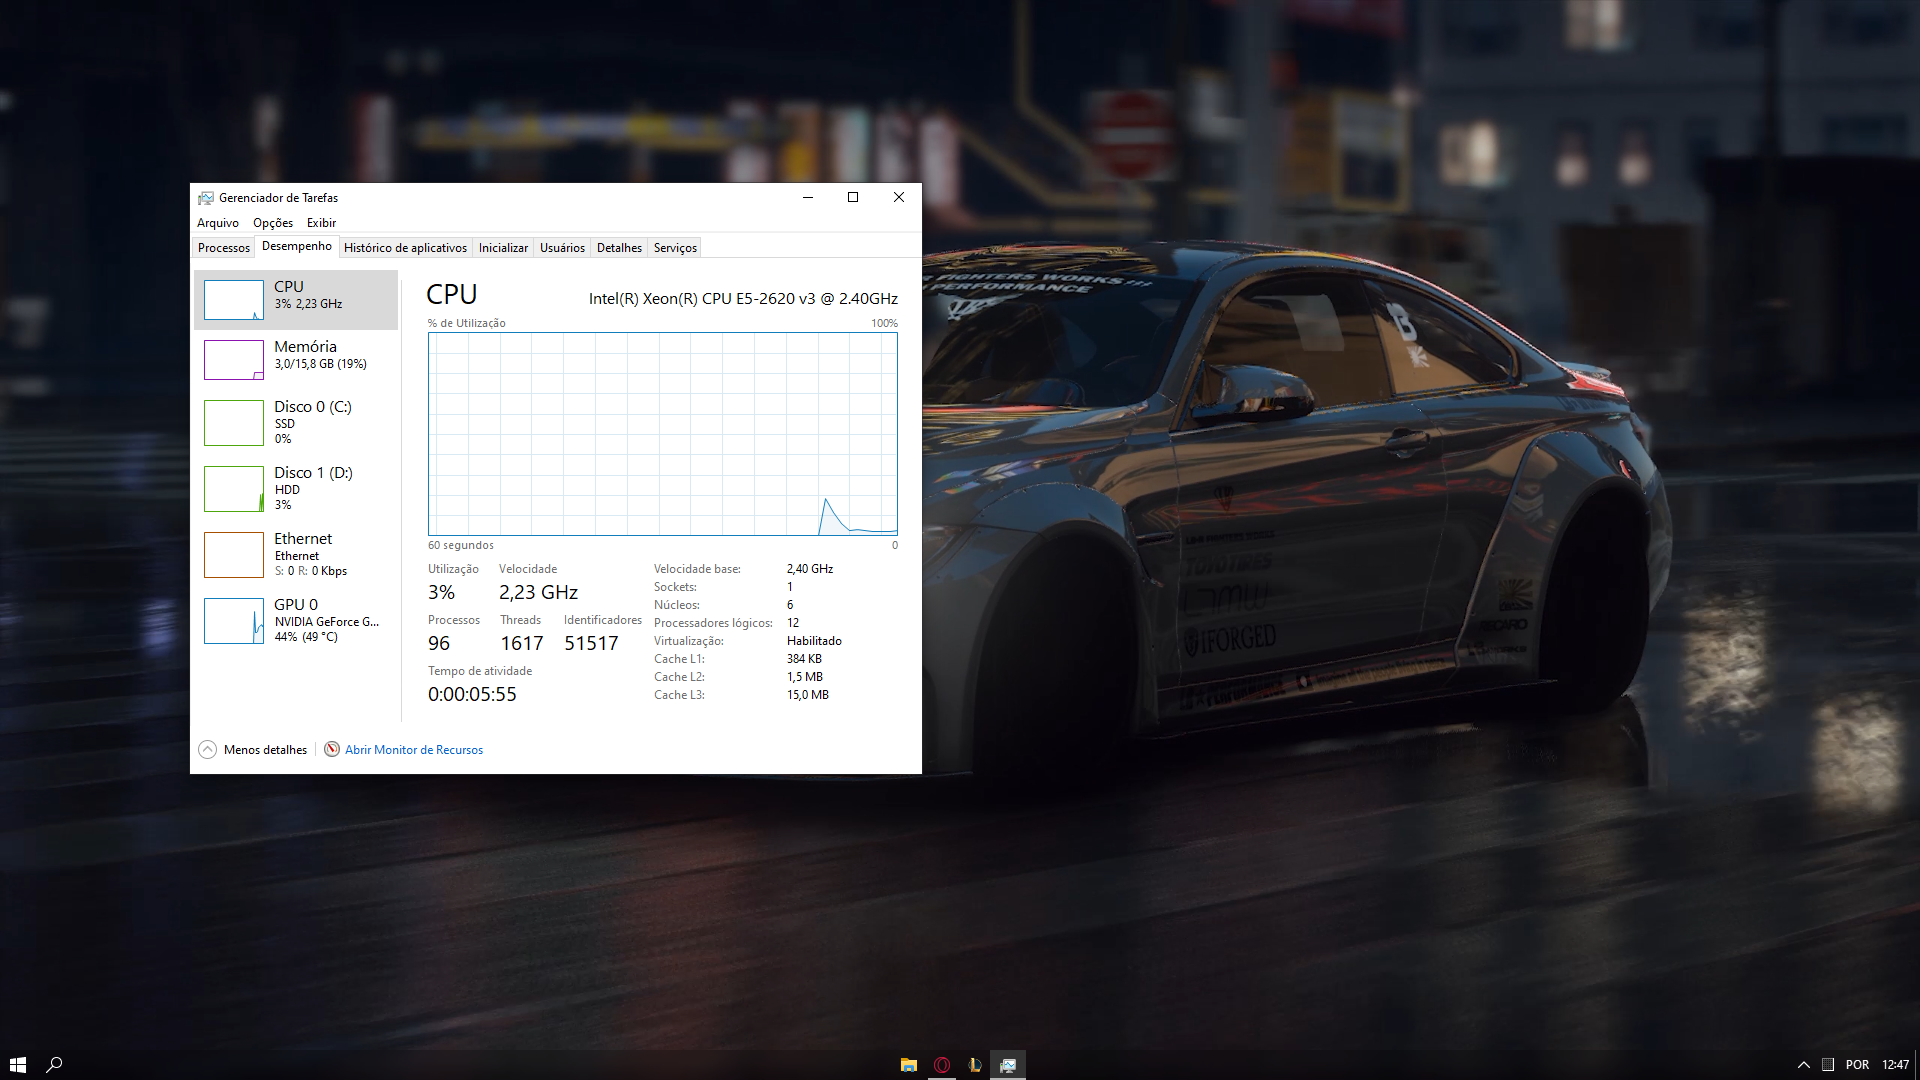This screenshot has height=1080, width=1920.
Task: Maximize the Gerenciador de Tarefas window
Action: coord(853,197)
